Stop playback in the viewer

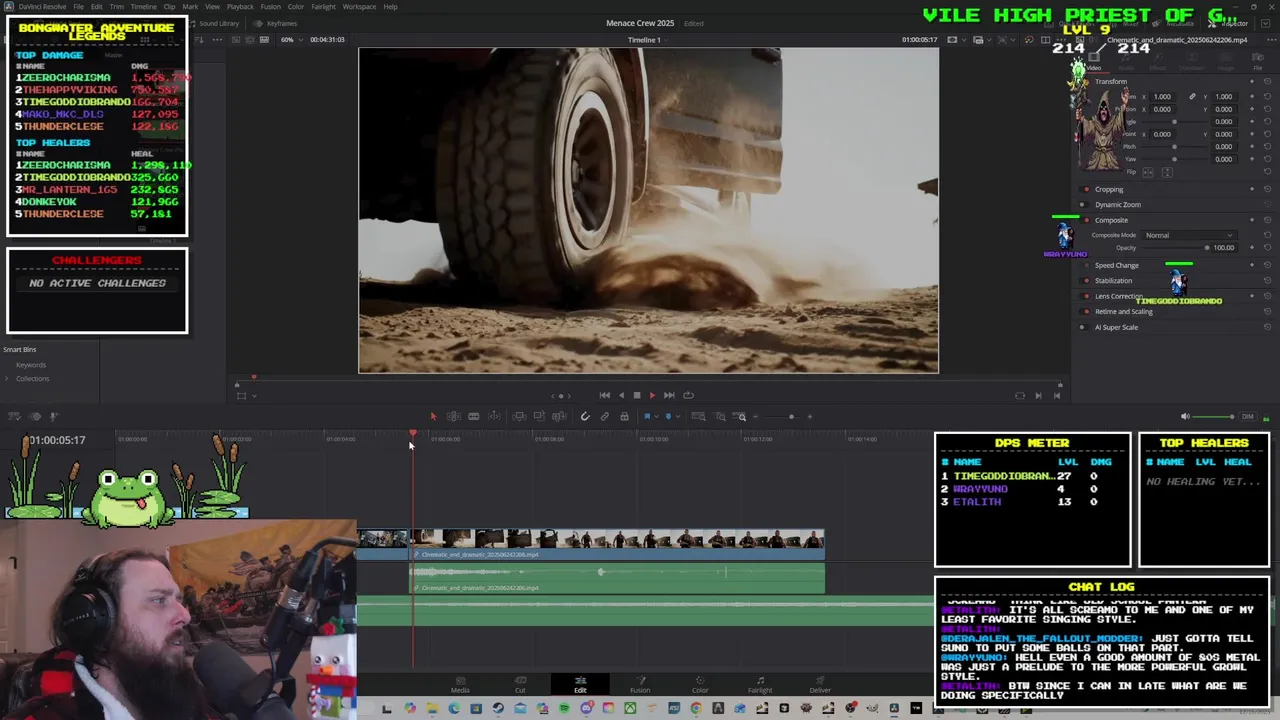click(637, 395)
